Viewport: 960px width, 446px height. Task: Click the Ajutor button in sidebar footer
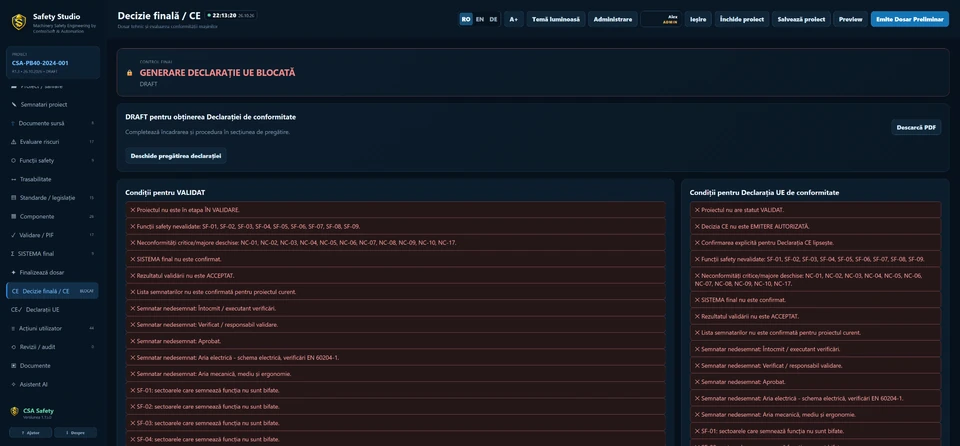[31, 433]
